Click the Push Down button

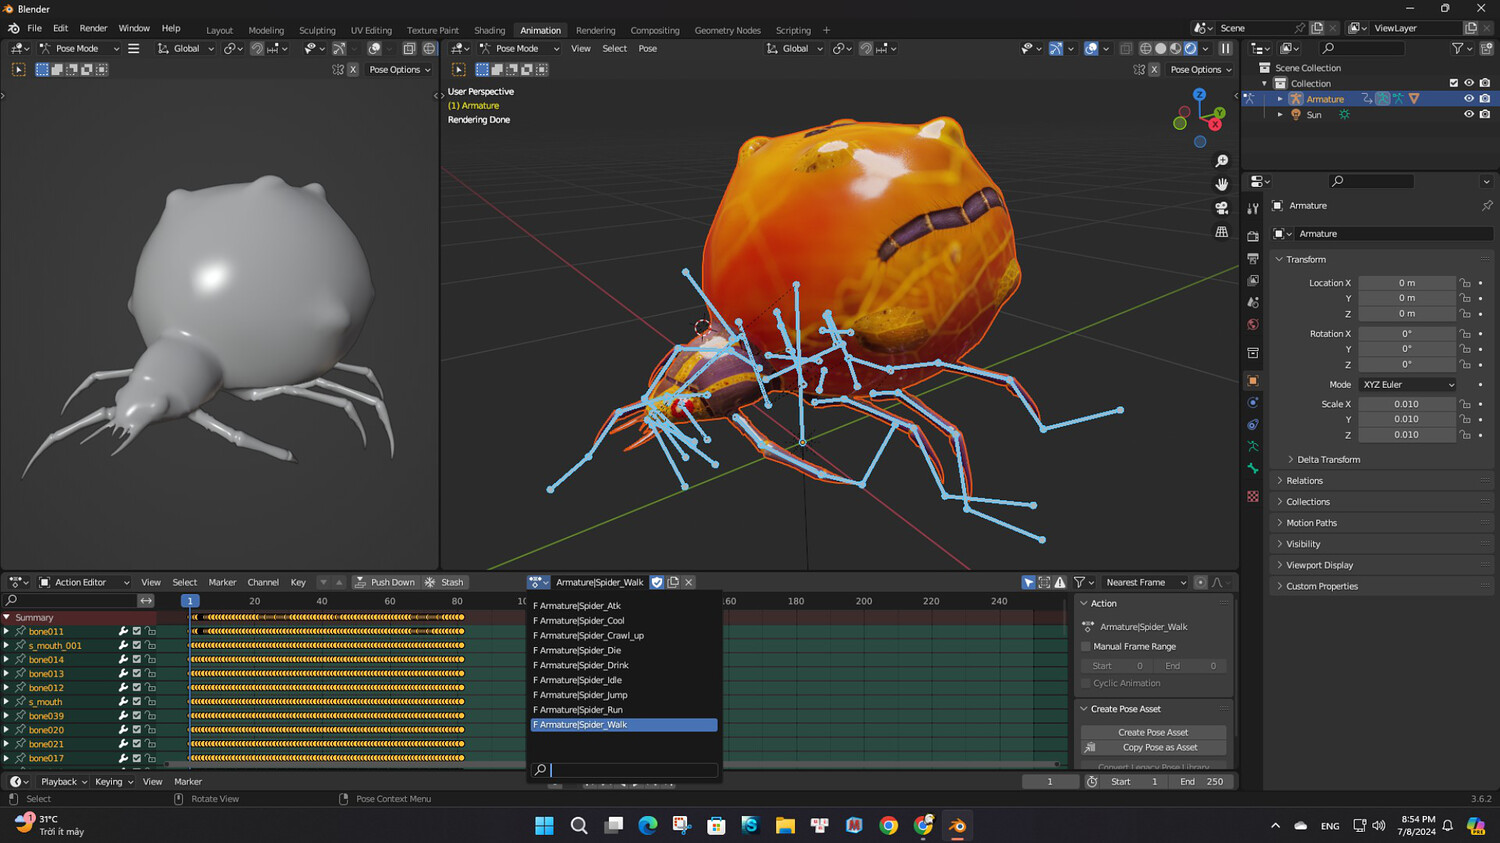(384, 582)
